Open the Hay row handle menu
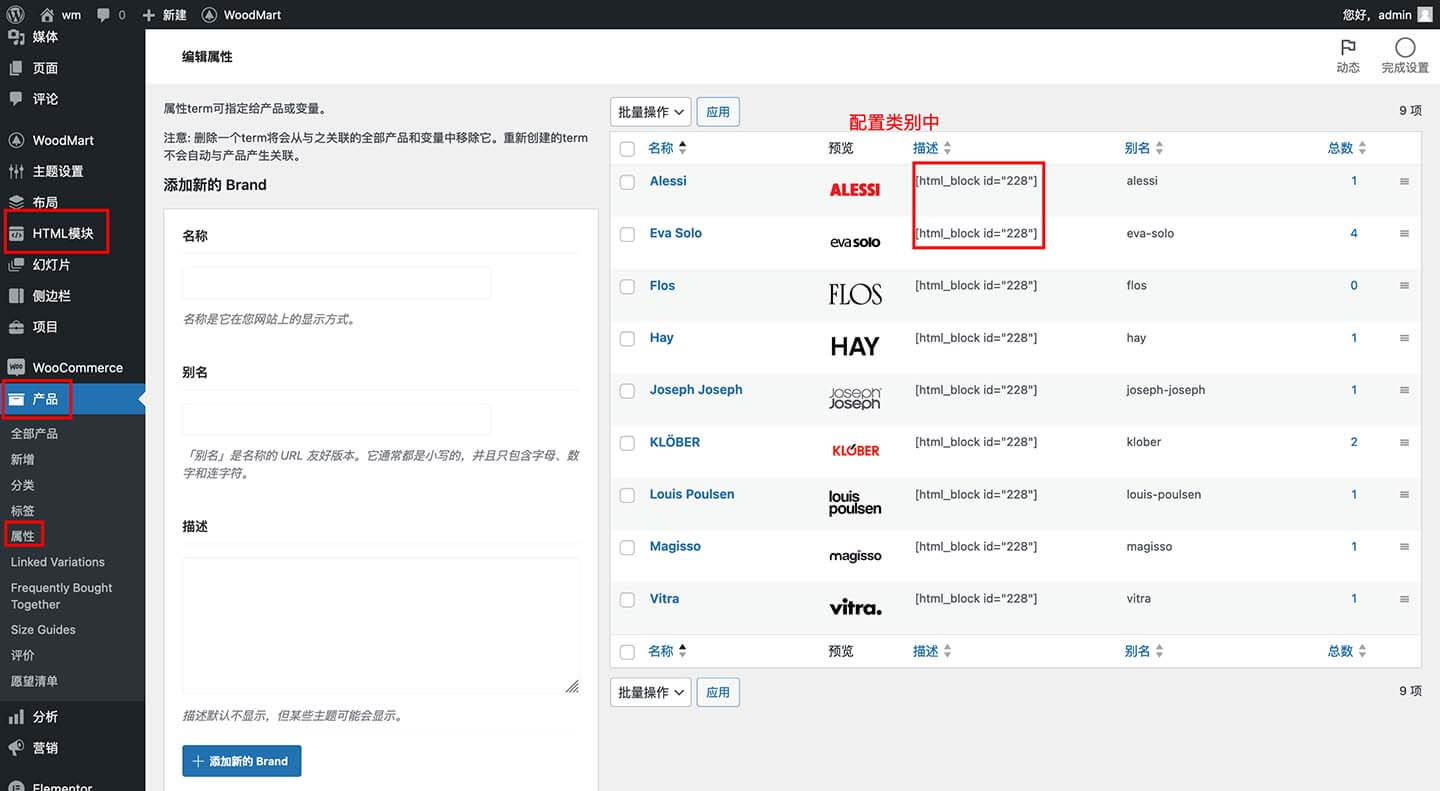The image size is (1440, 791). [1404, 338]
